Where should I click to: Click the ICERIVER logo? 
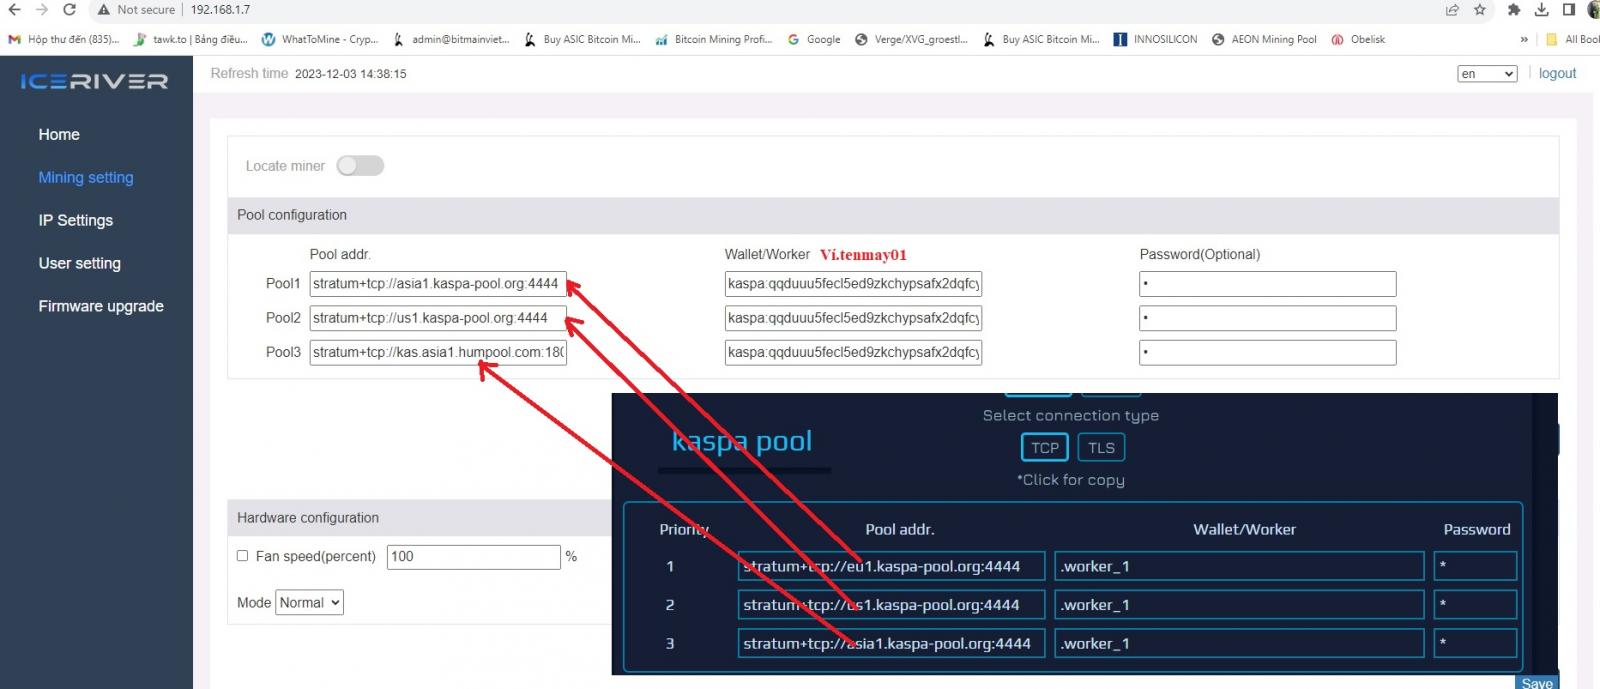pyautogui.click(x=94, y=81)
